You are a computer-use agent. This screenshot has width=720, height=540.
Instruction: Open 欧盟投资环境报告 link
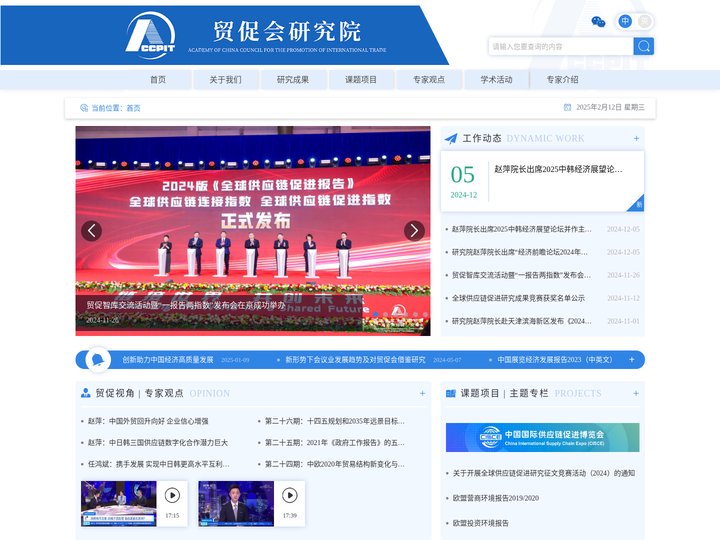(481, 523)
